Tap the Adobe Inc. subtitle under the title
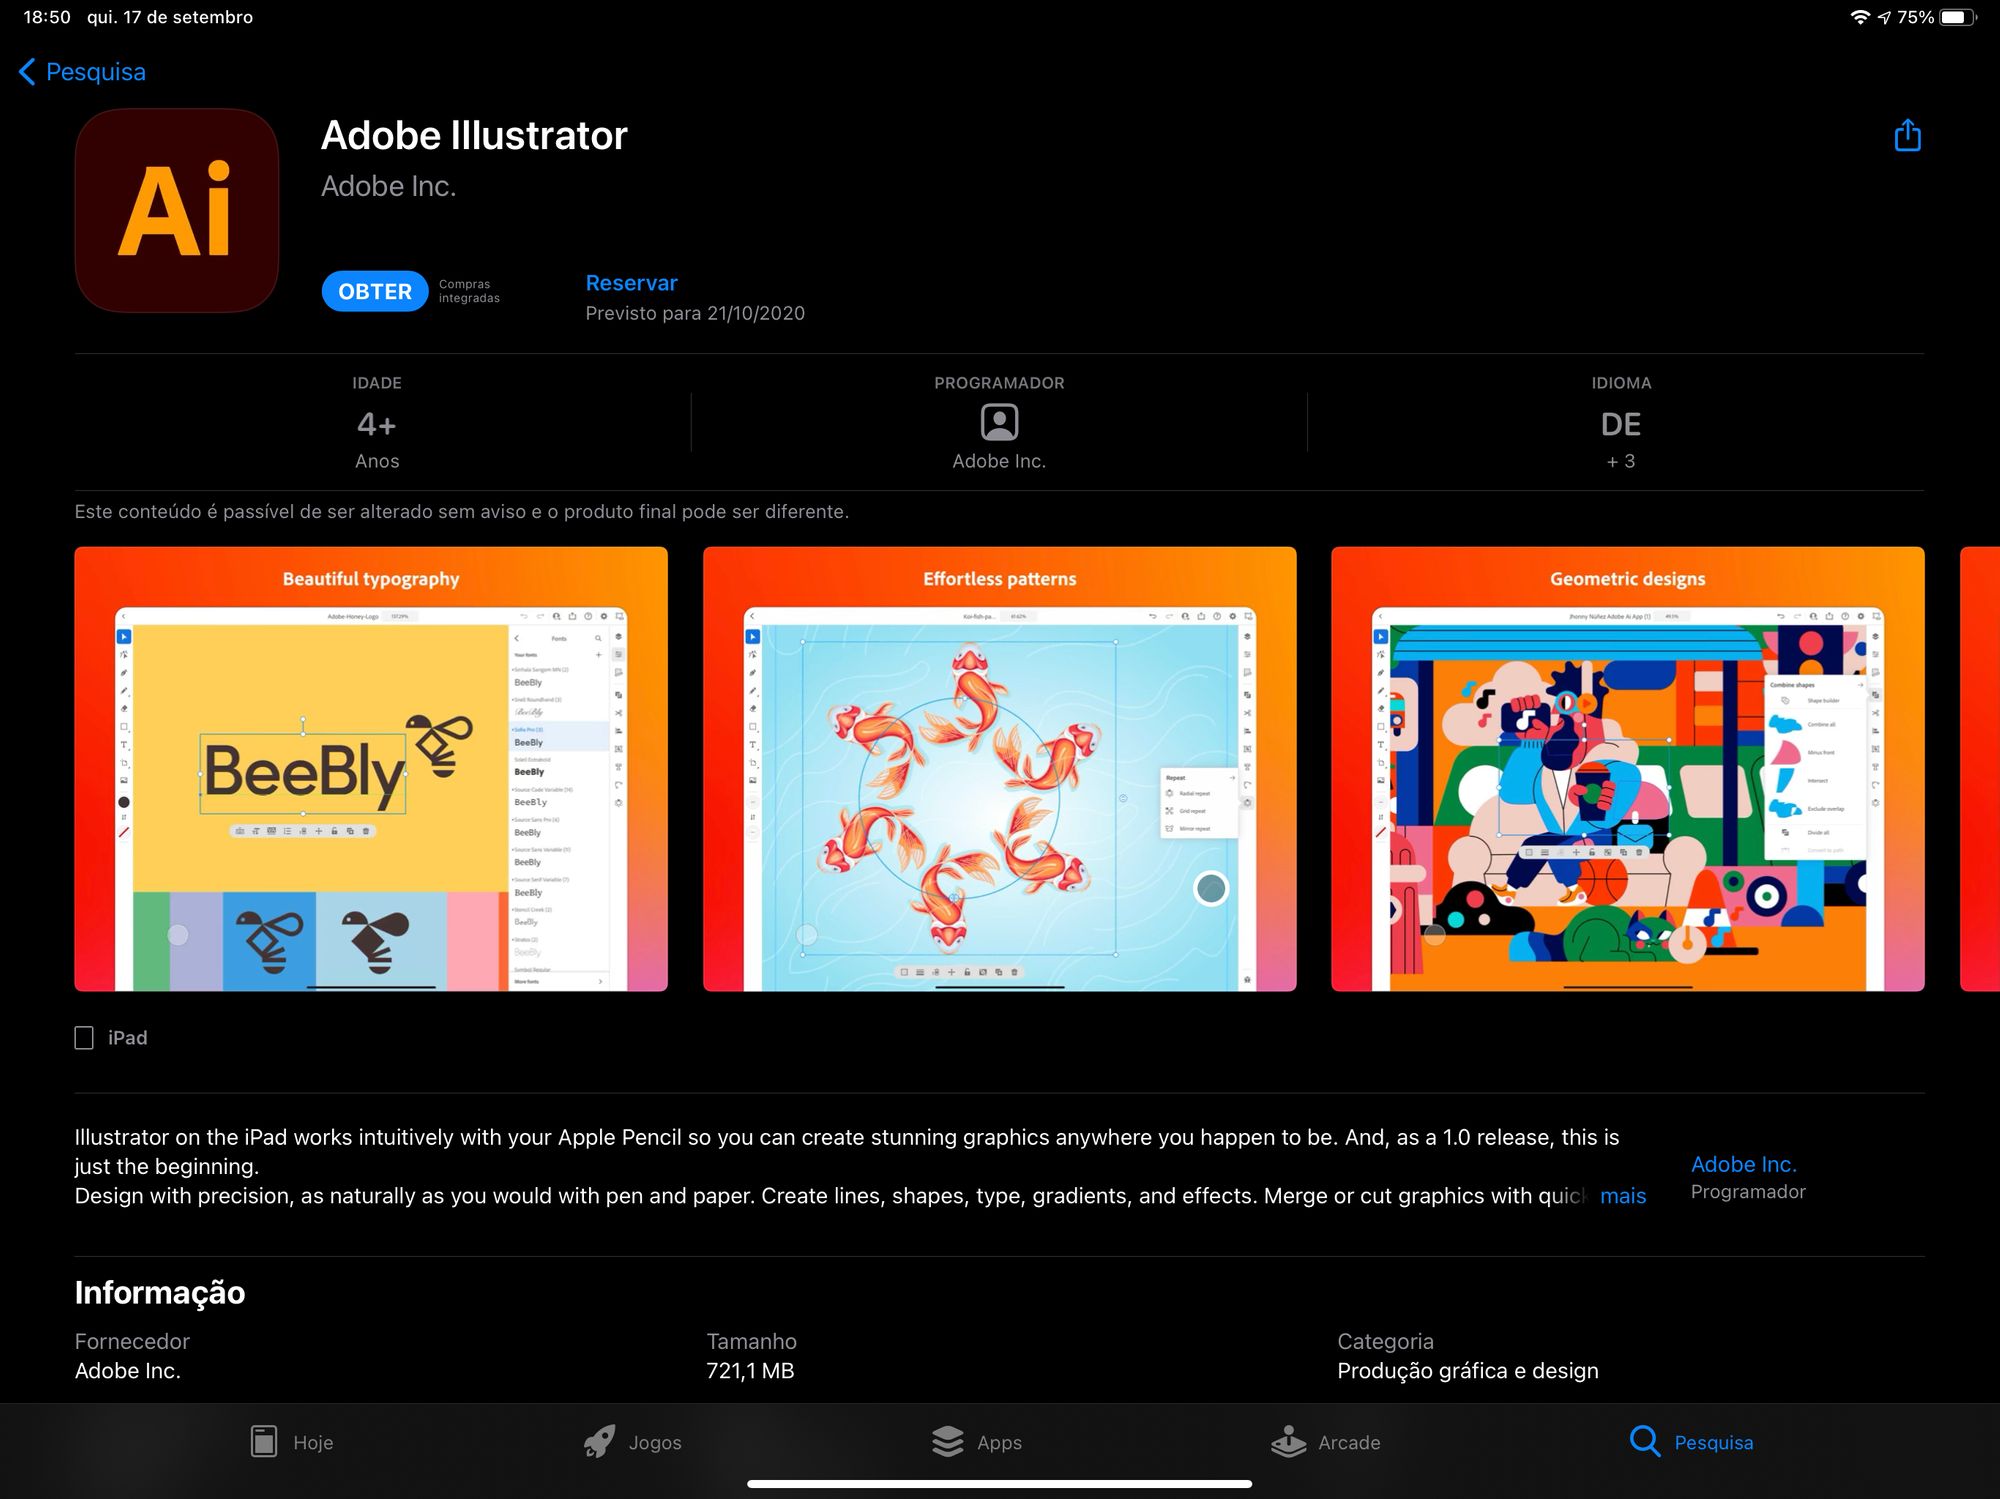 tap(388, 186)
